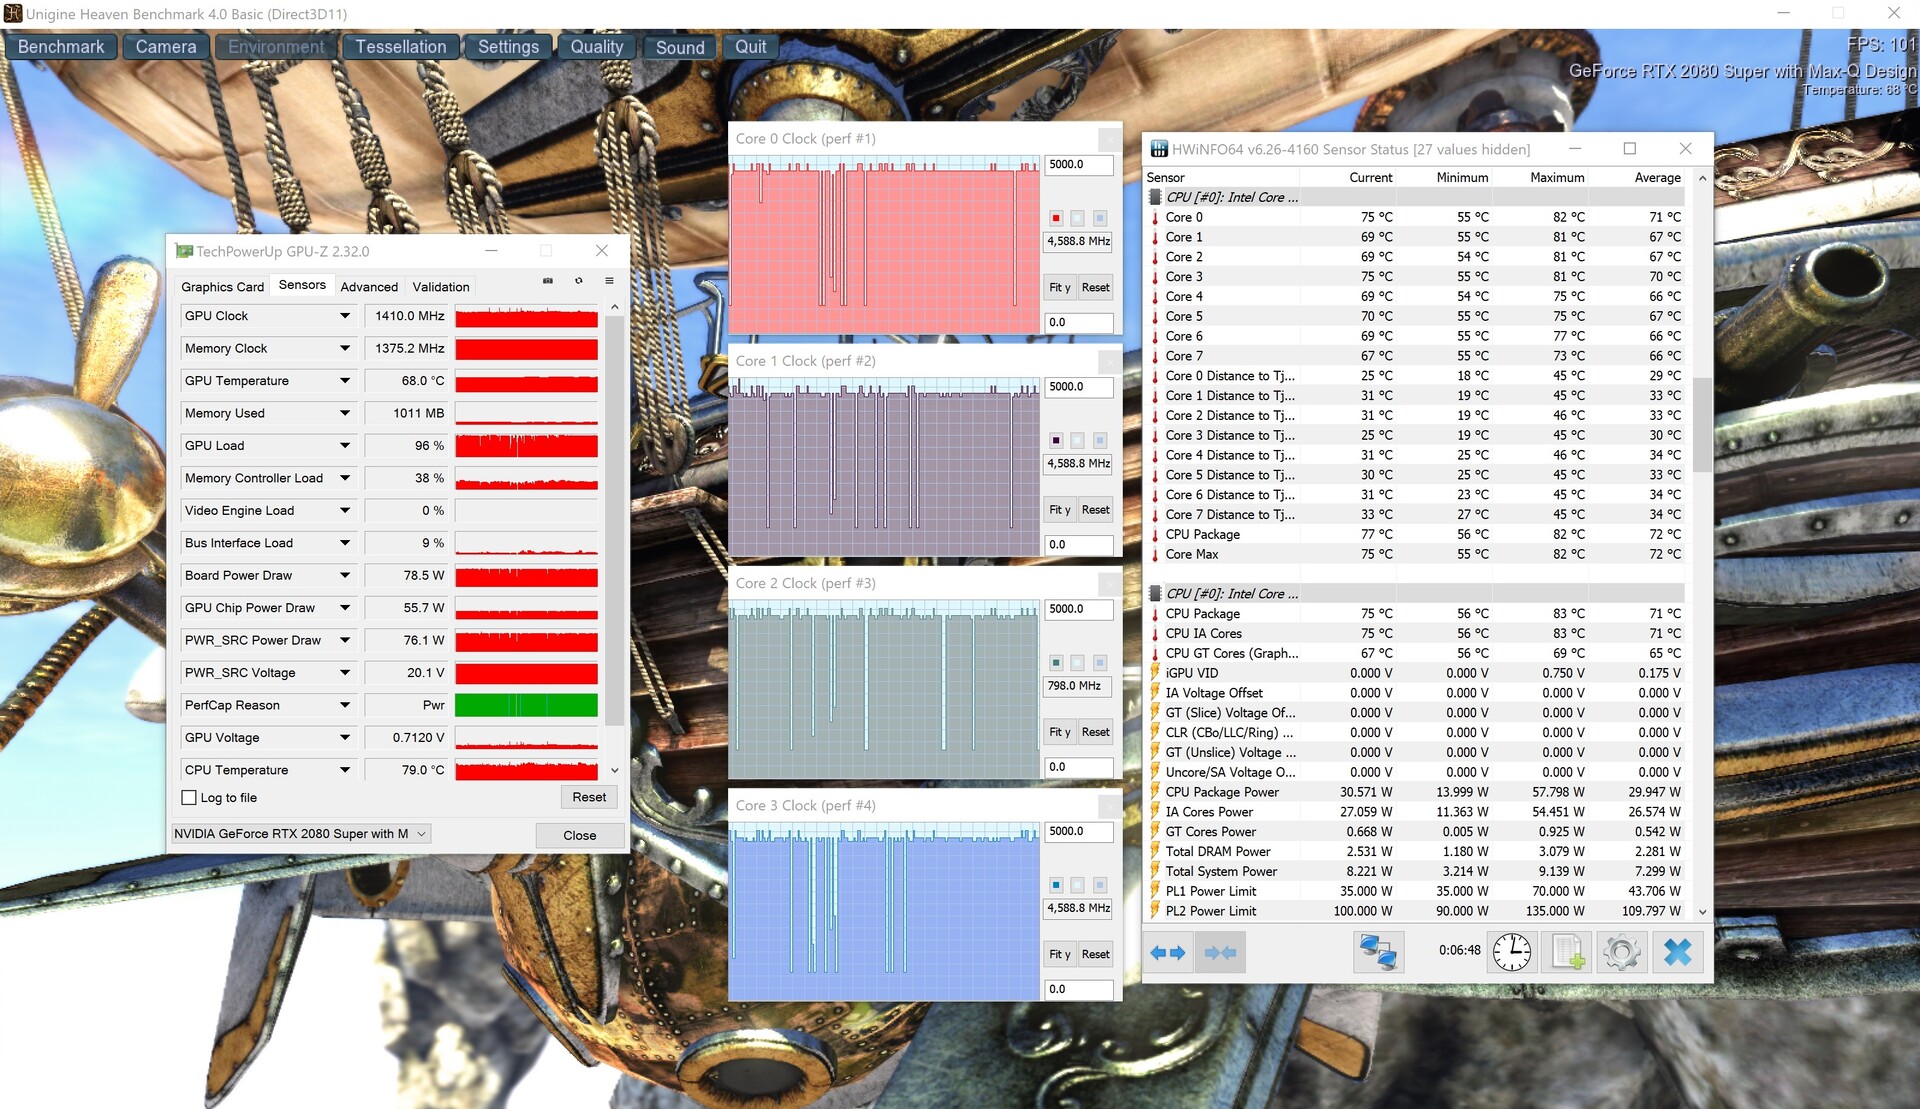The image size is (1920, 1109).
Task: Click the 5000.0 max field of Core 2 graph
Action: (x=1077, y=609)
